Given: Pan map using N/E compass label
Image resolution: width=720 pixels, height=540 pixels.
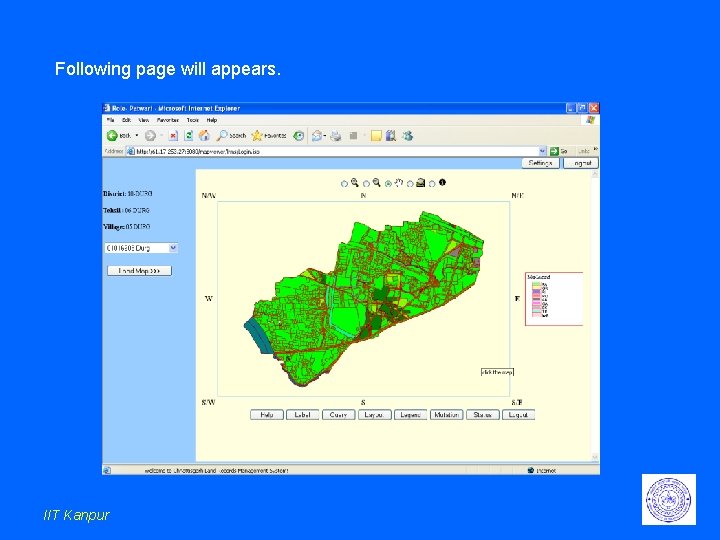Looking at the screenshot, I should click(517, 196).
